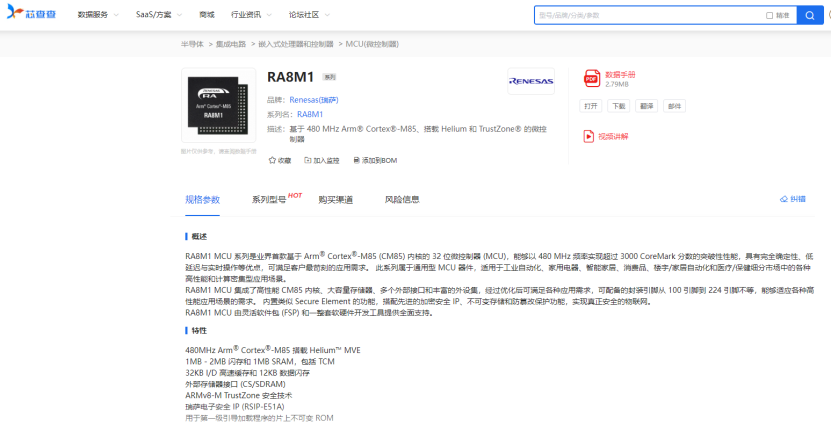This screenshot has width=831, height=424.
Task: Expand the SaaS/方案 dropdown menu
Action: click(x=158, y=15)
